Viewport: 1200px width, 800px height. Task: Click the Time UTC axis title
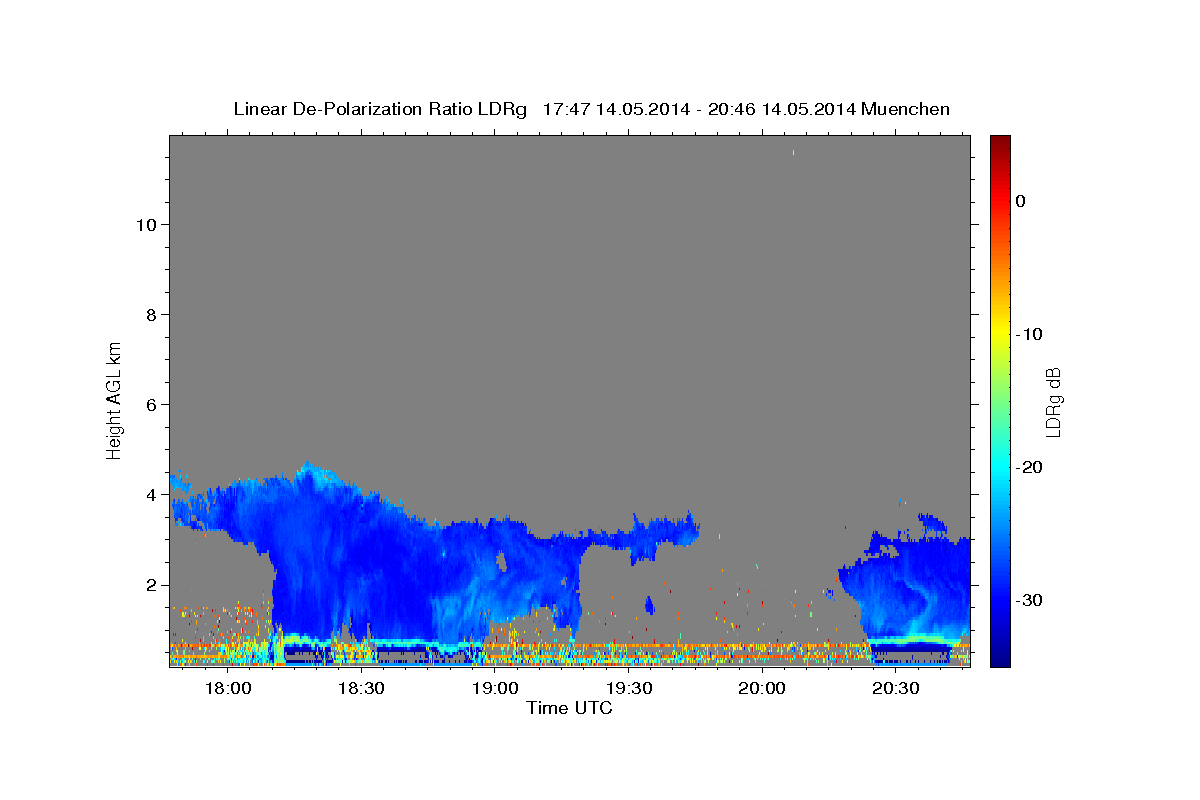569,708
